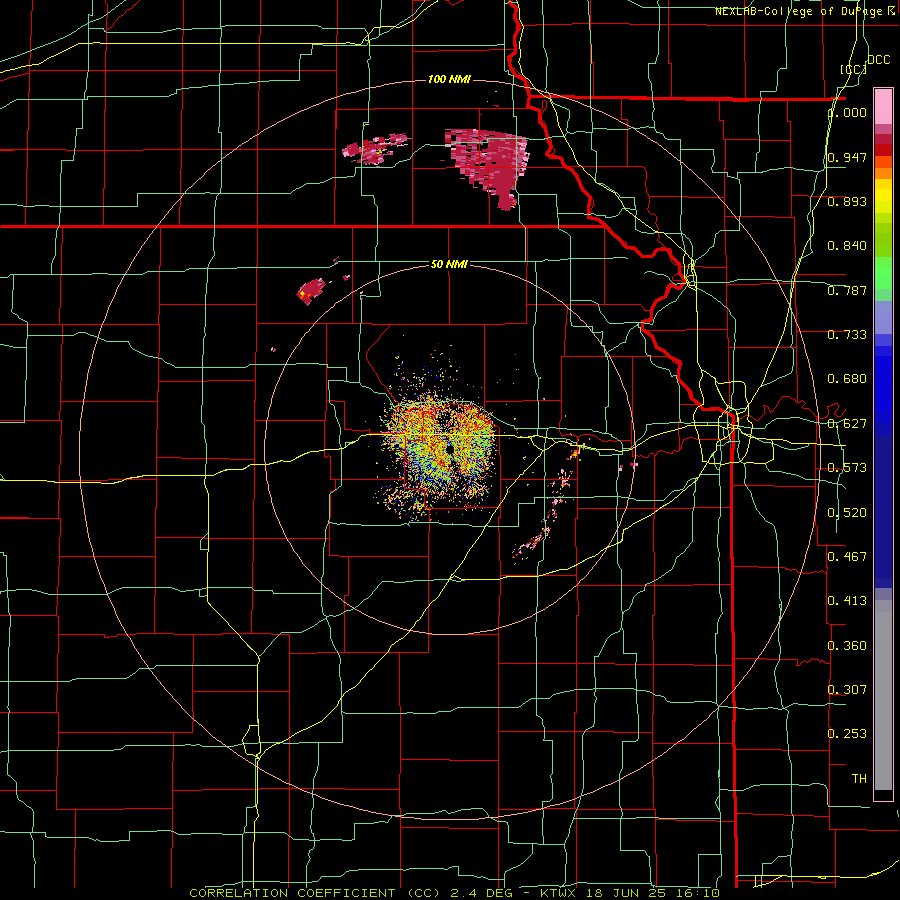Click the KTWX station identifier in the caption

coord(558,893)
